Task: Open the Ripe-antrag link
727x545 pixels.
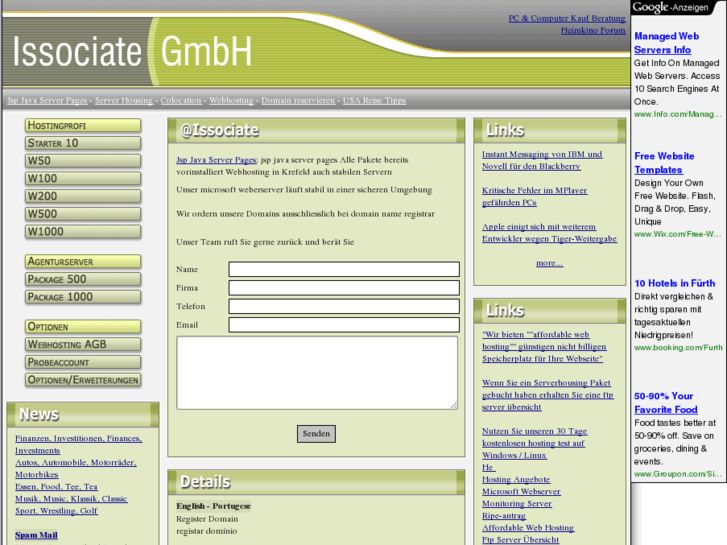Action: click(504, 515)
